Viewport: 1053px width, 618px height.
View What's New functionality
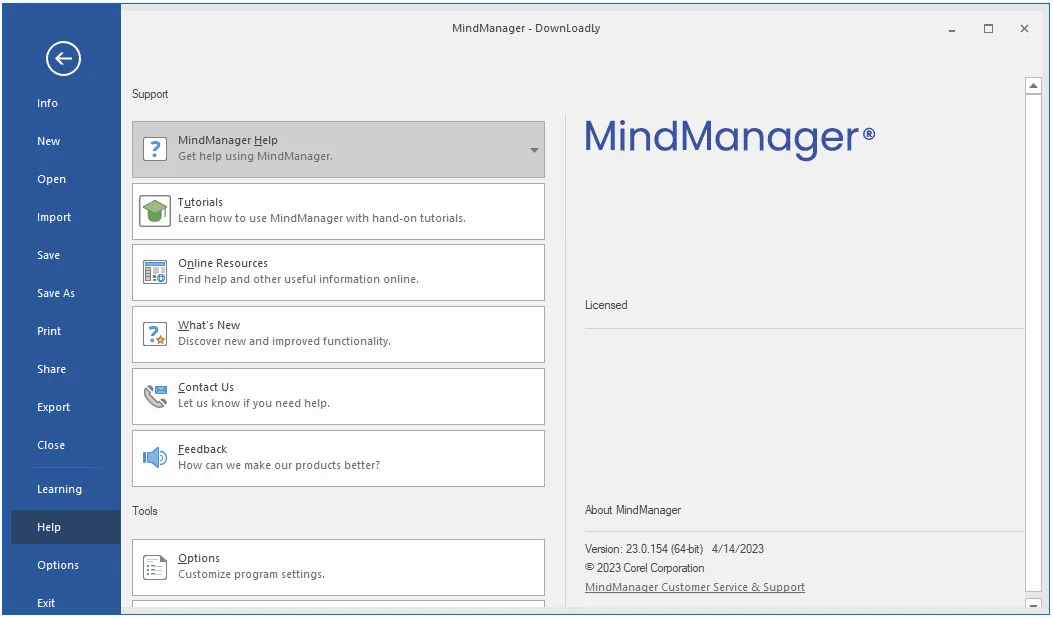[x=338, y=334]
